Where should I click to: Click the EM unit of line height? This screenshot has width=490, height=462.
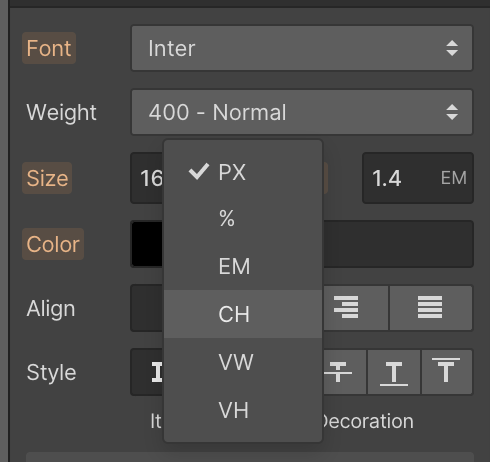[454, 178]
